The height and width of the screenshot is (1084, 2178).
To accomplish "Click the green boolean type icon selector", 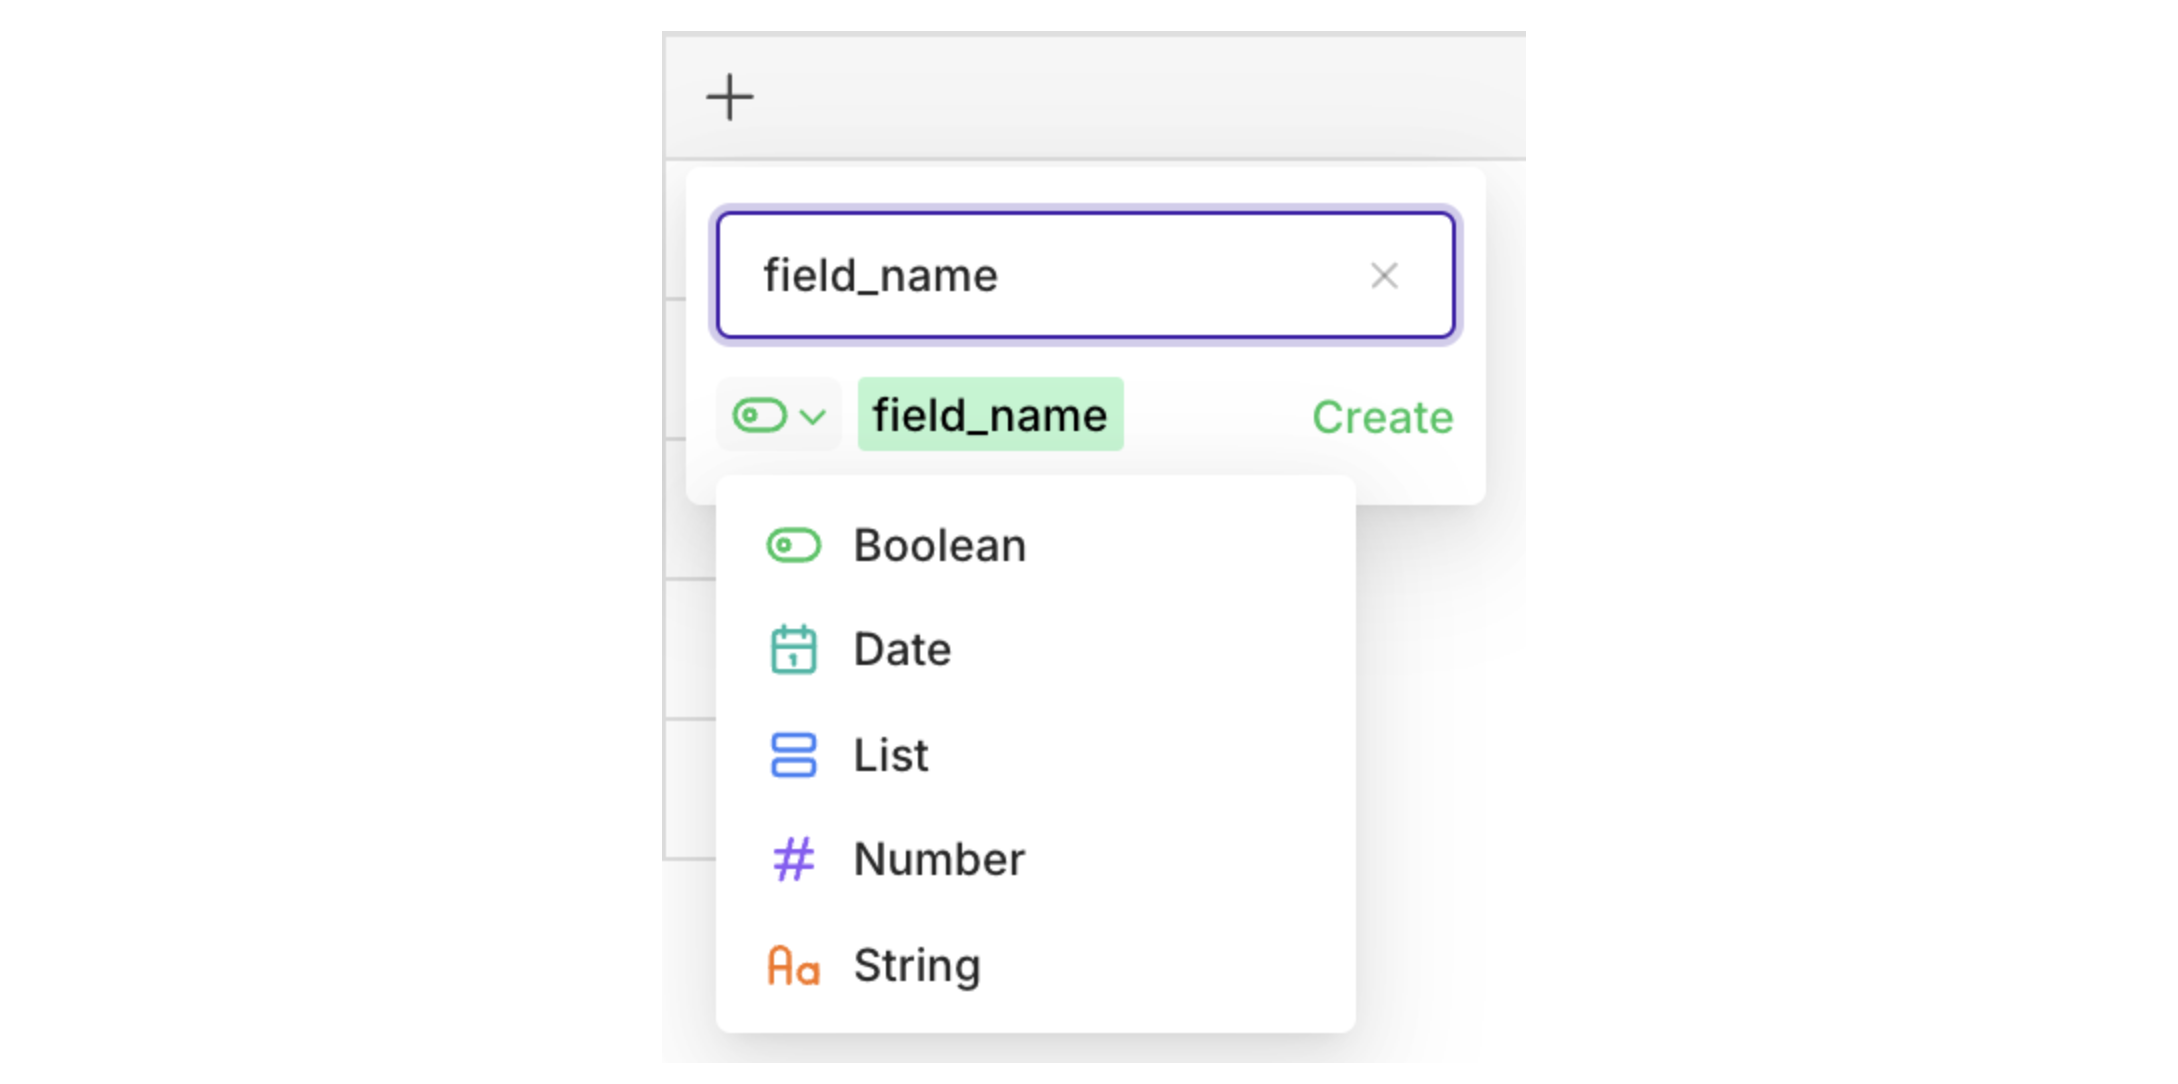I will tap(759, 415).
